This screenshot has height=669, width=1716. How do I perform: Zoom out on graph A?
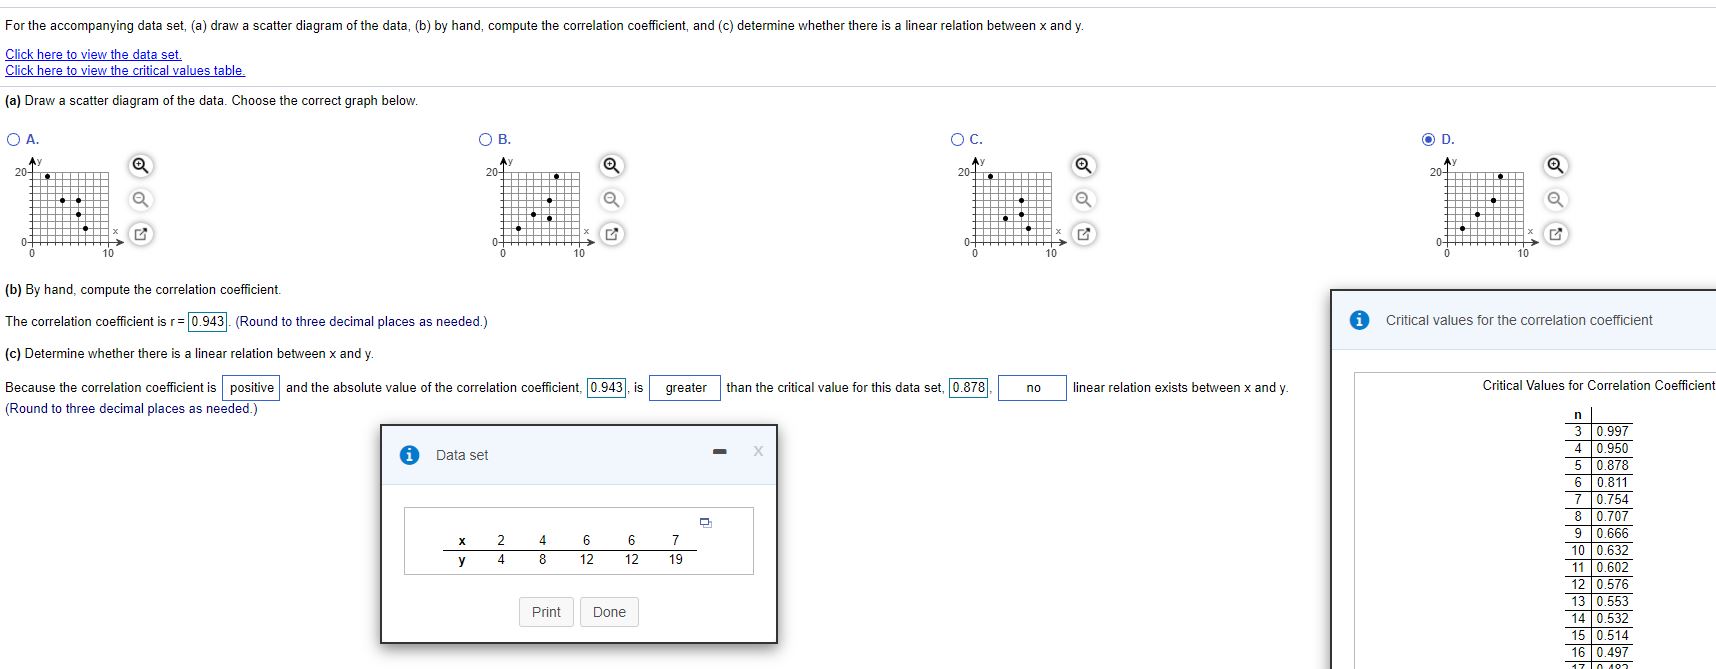point(141,199)
